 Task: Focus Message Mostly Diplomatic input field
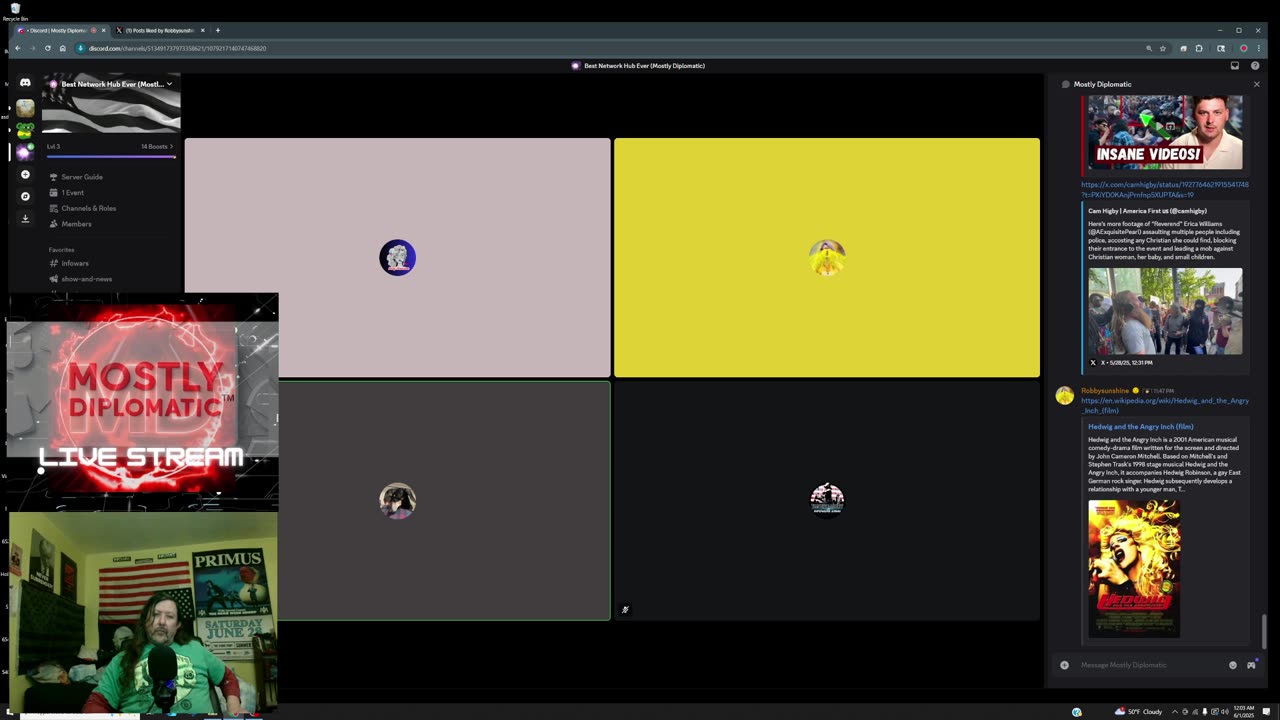(1150, 665)
